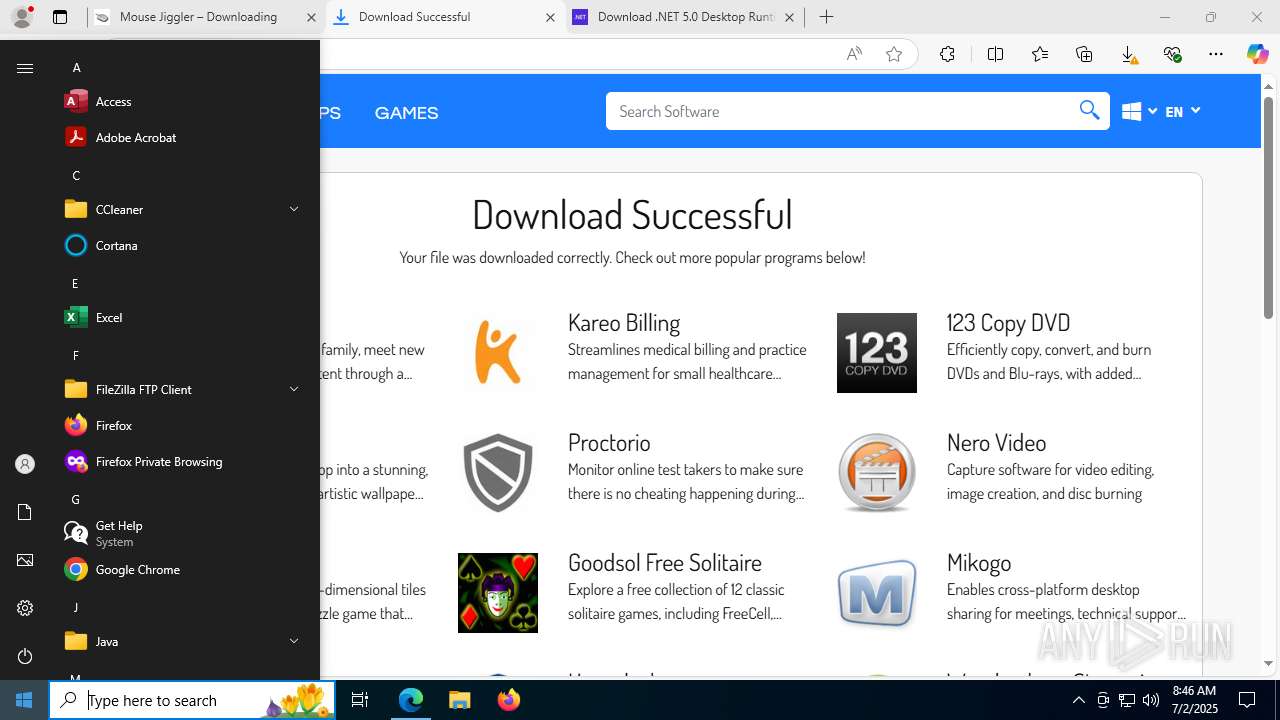Open the Proctorio link

point(609,442)
